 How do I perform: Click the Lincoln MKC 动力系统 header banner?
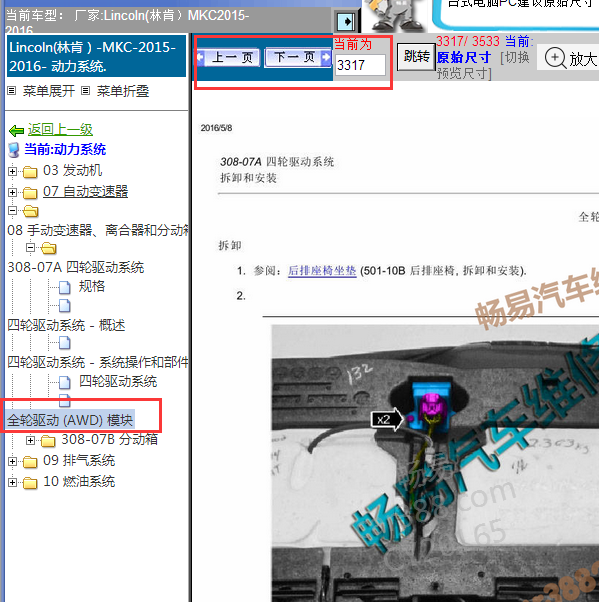[x=96, y=56]
